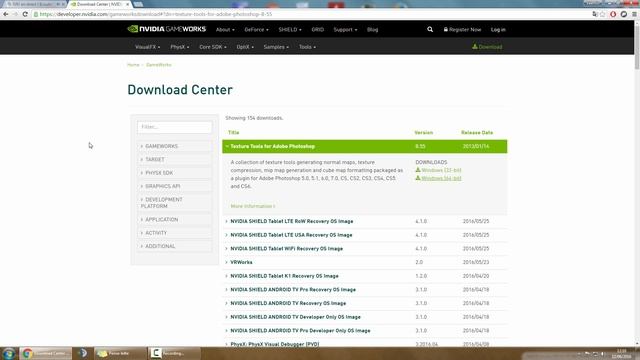Expand SHIELD Tablet K1 Recovery row
Viewport: 640px width, 360px height.
(364, 276)
